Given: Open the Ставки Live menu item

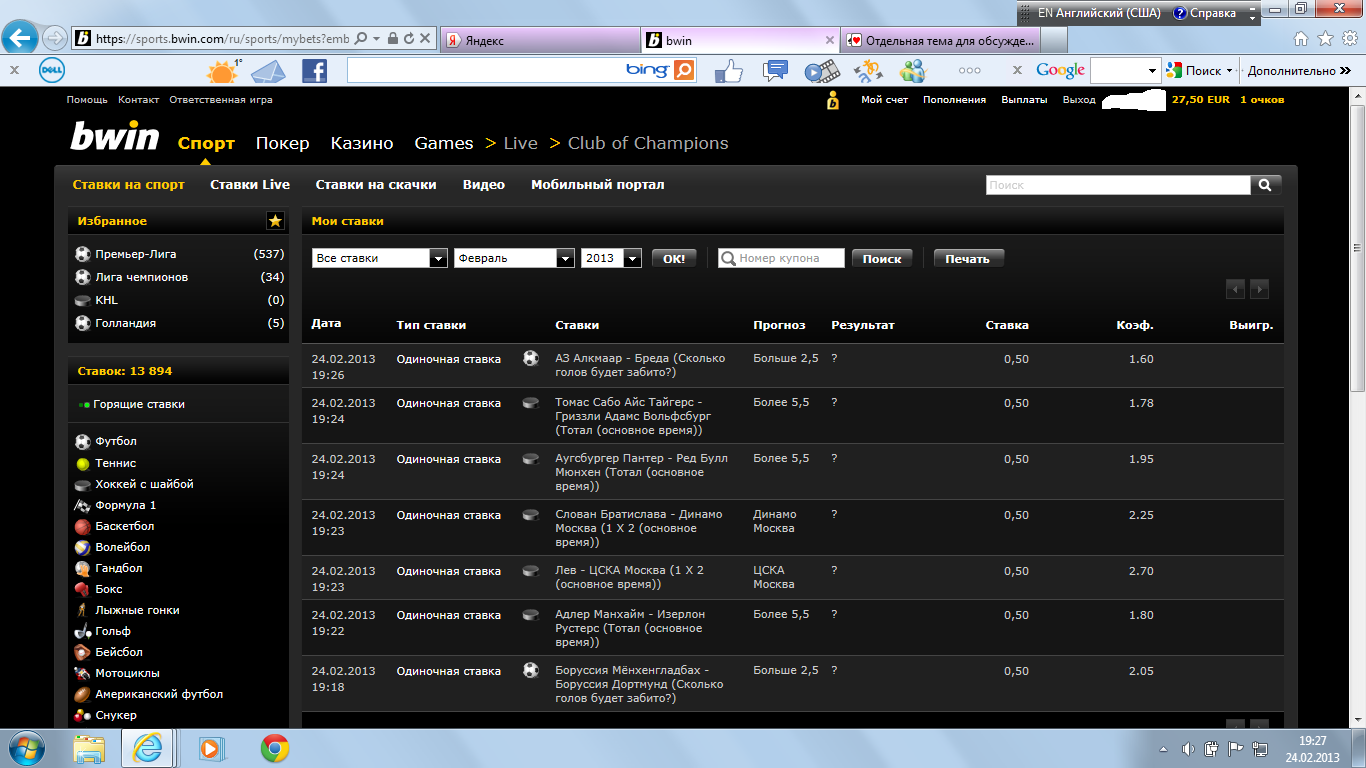Looking at the screenshot, I should [250, 185].
